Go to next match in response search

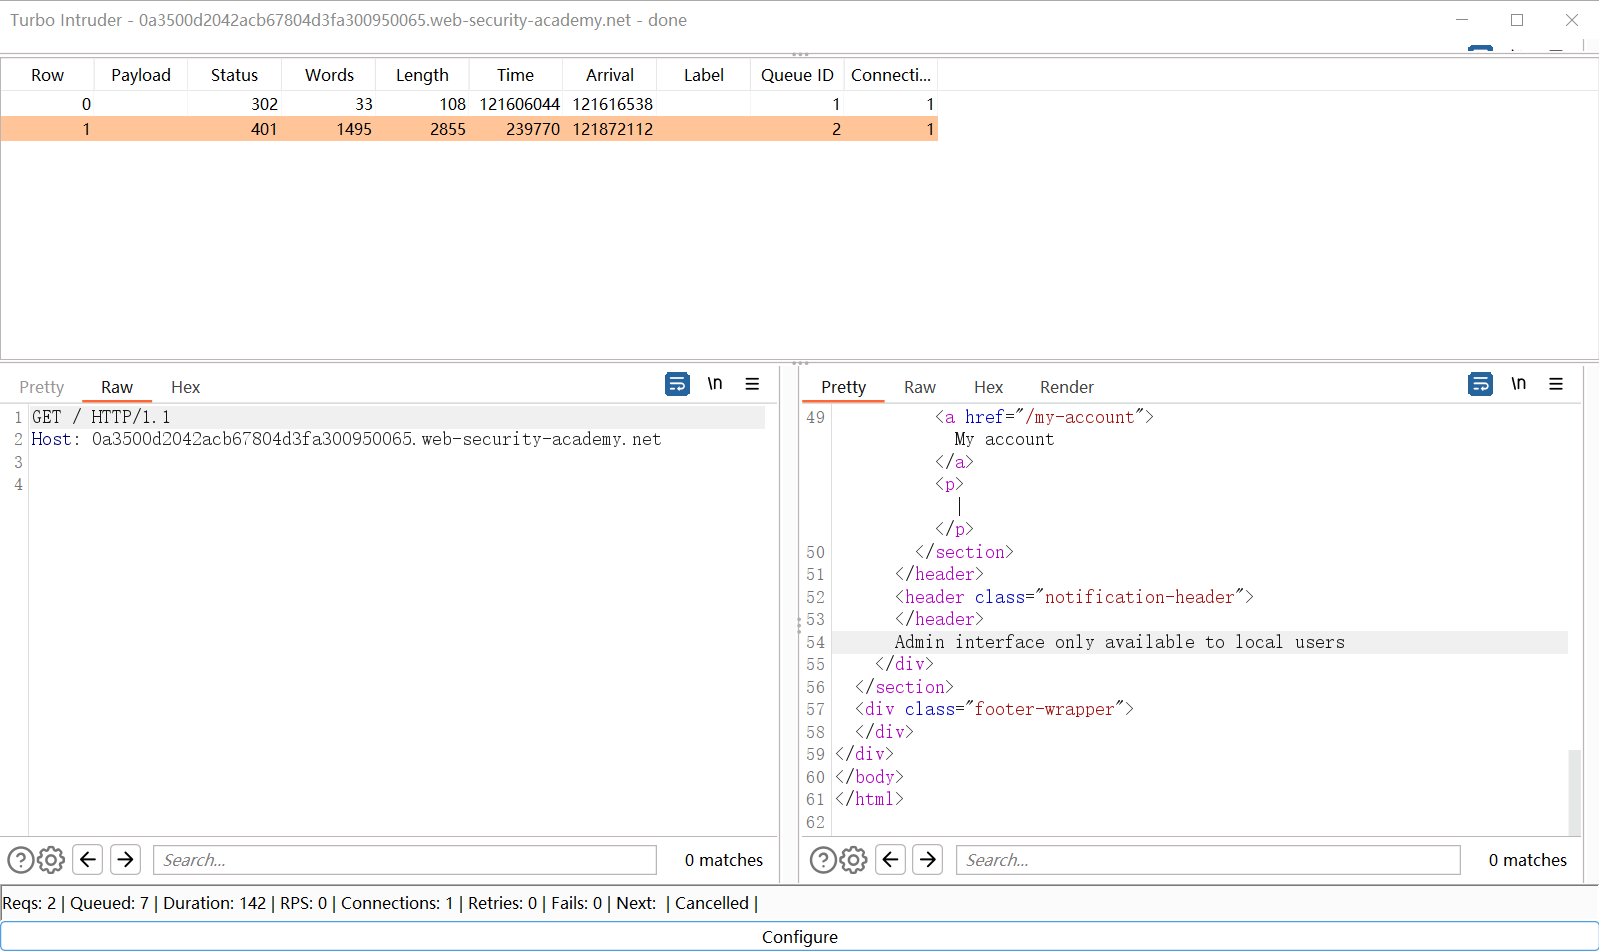(x=928, y=860)
